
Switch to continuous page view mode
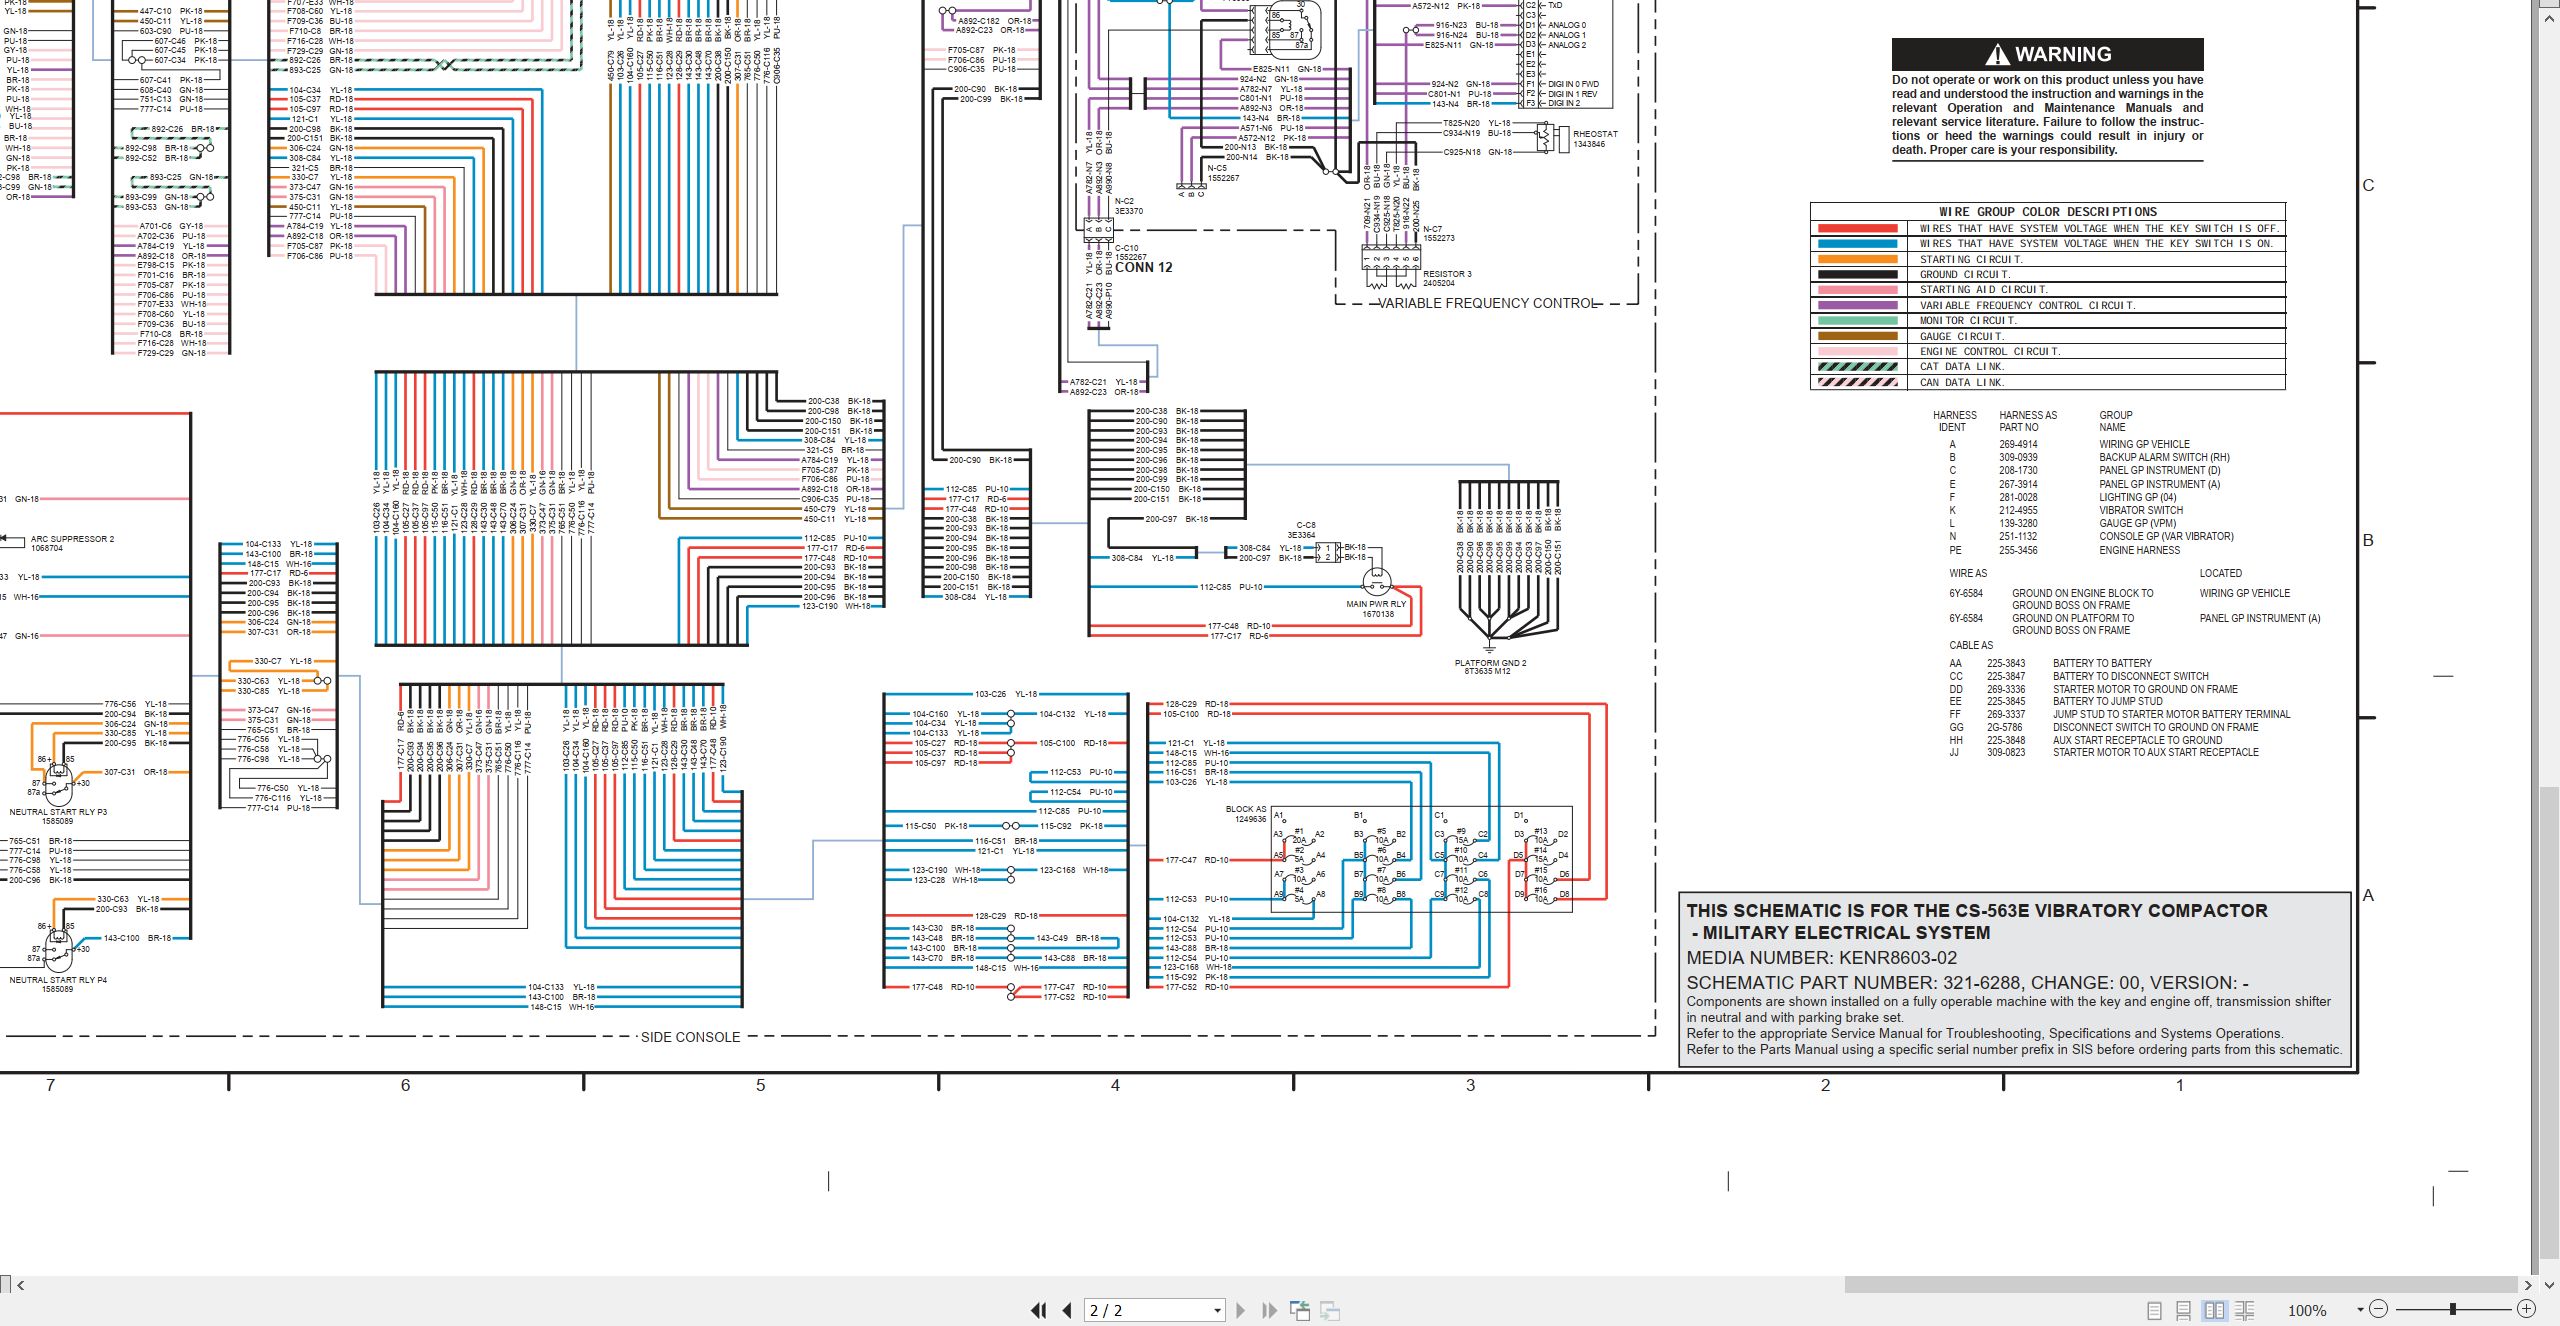(2184, 1310)
